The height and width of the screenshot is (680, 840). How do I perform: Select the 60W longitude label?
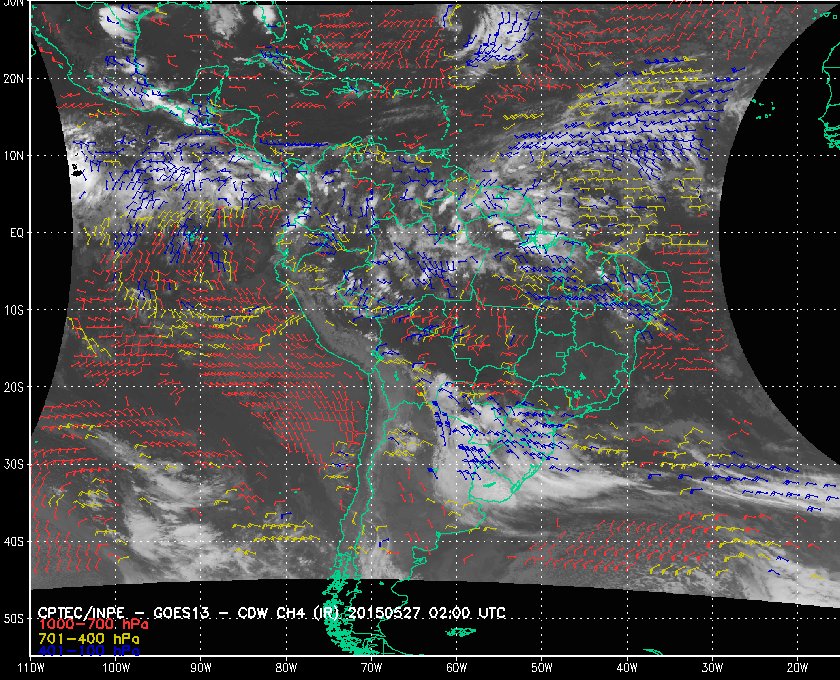click(x=456, y=668)
